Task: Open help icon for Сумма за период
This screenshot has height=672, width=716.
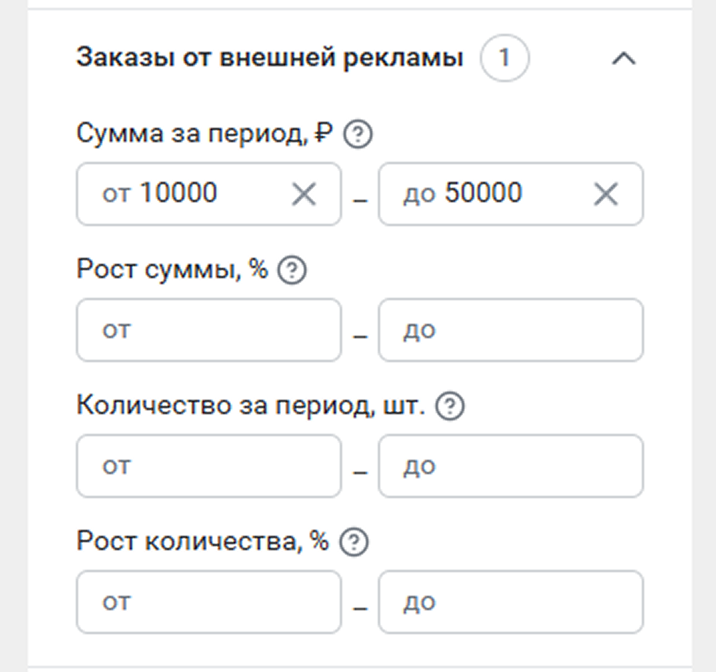Action: tap(358, 134)
